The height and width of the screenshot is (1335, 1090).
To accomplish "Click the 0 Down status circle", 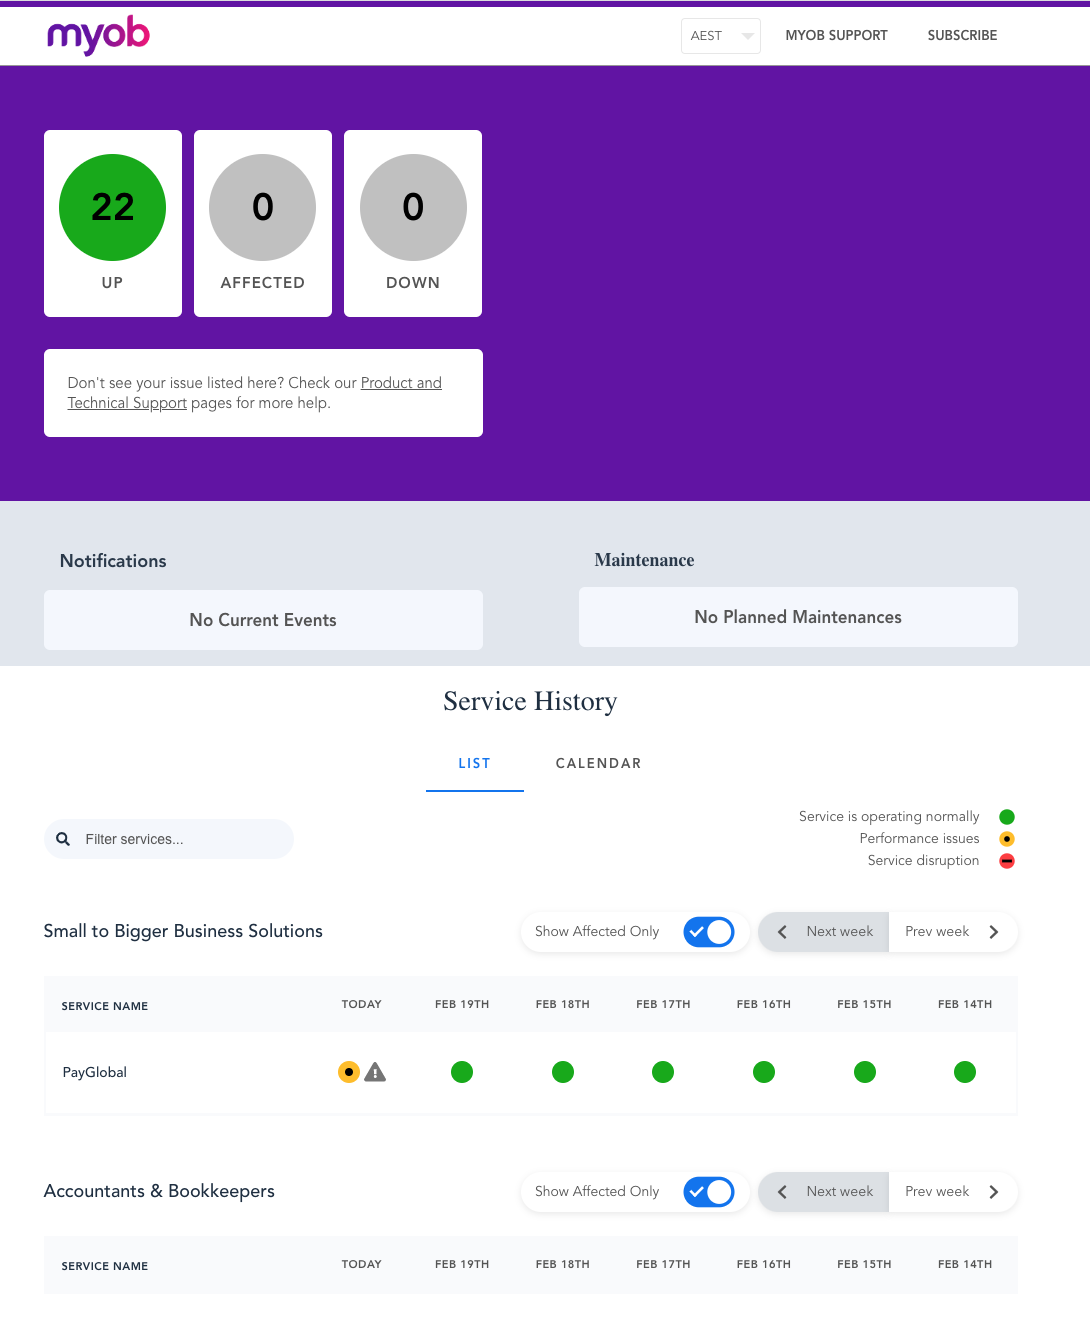I will pos(413,207).
